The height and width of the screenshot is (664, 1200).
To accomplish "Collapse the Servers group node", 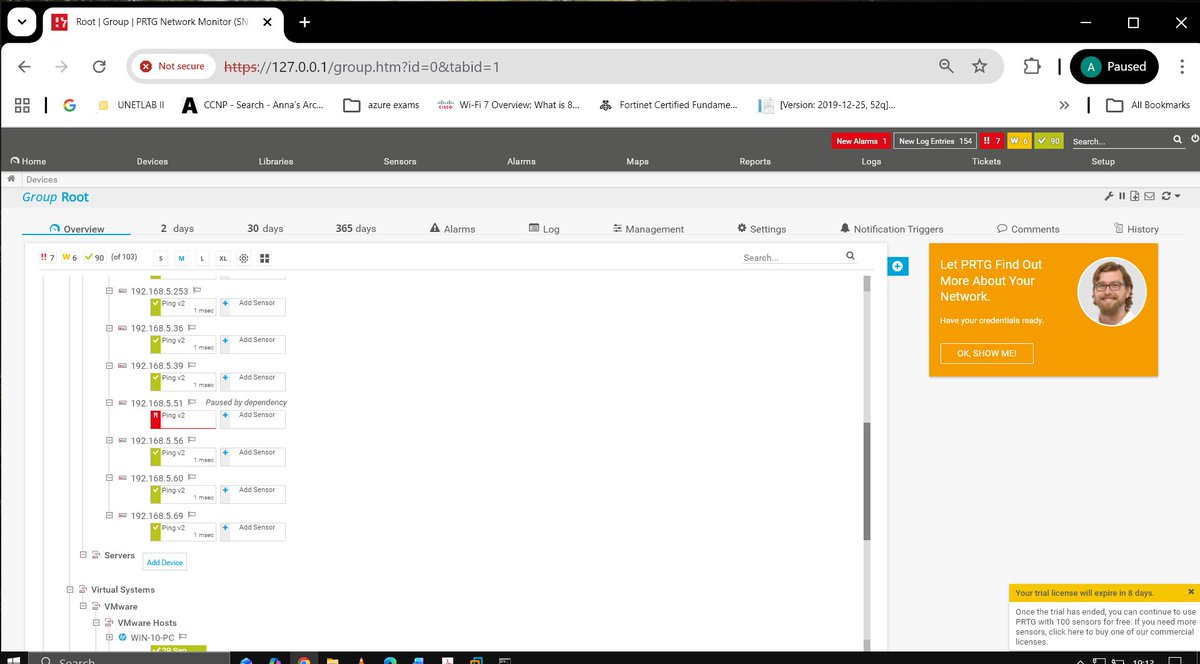I will 84,554.
